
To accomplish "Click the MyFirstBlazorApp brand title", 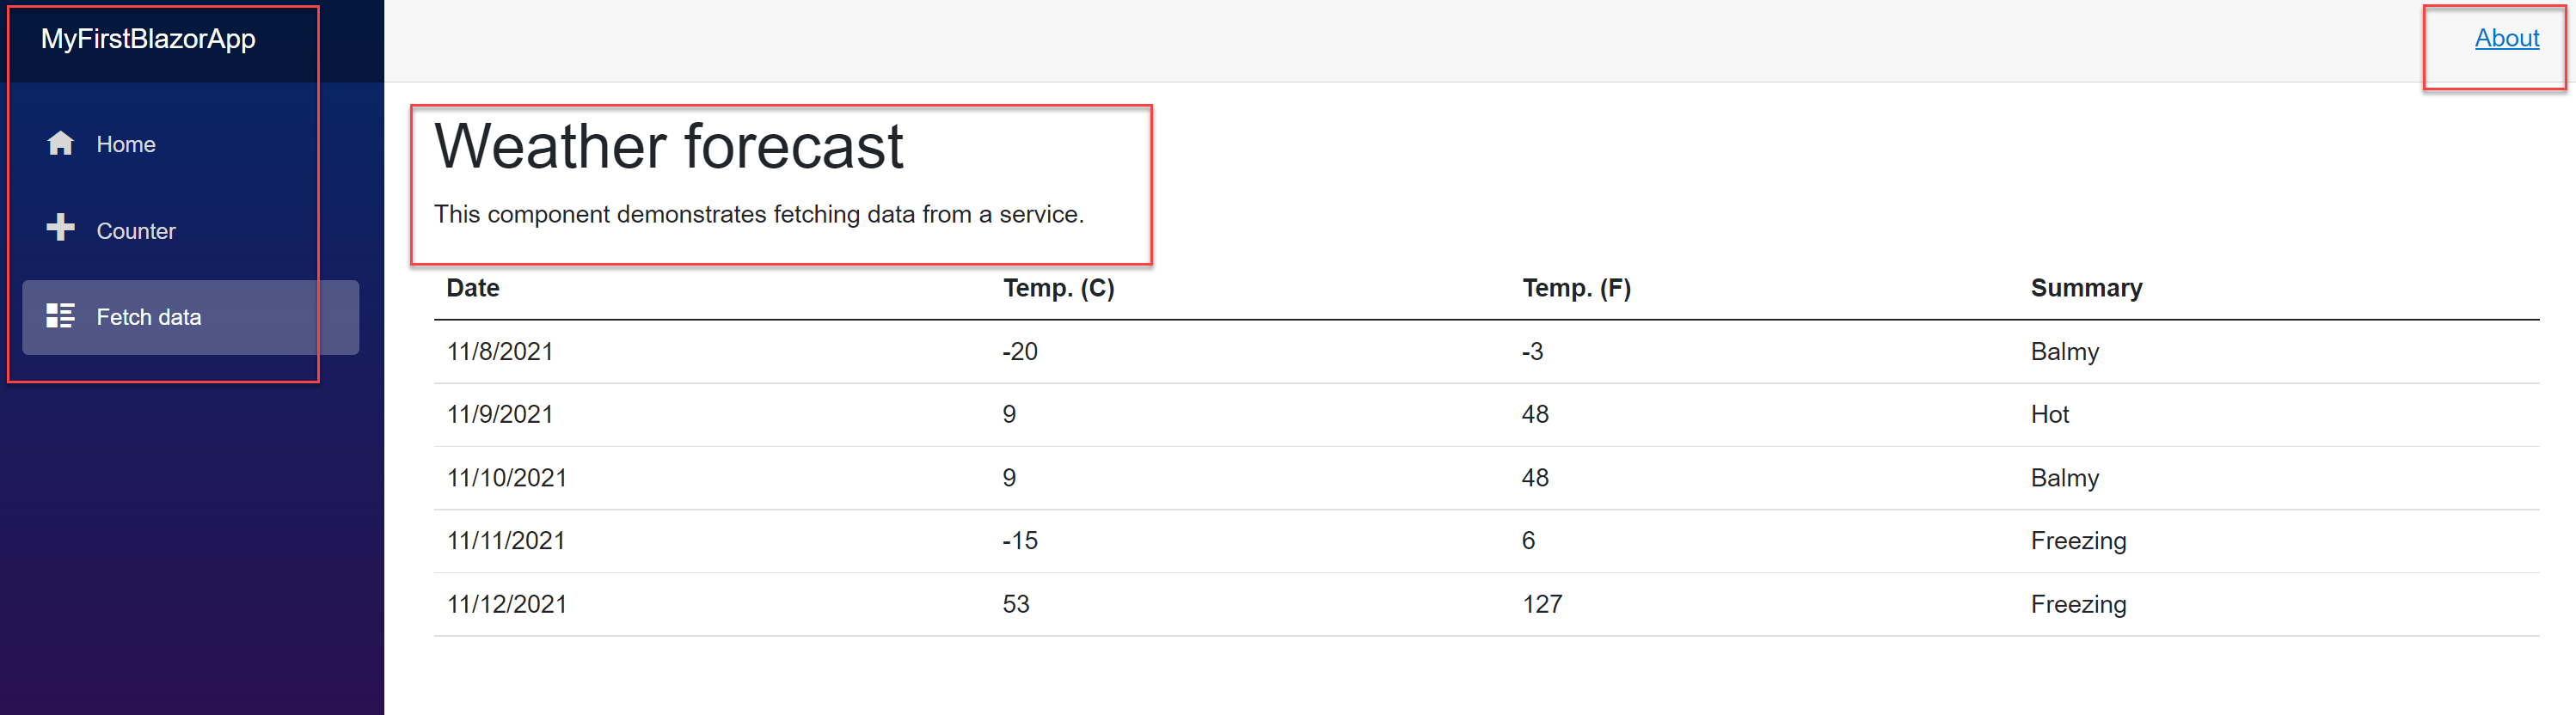I will 148,39.
